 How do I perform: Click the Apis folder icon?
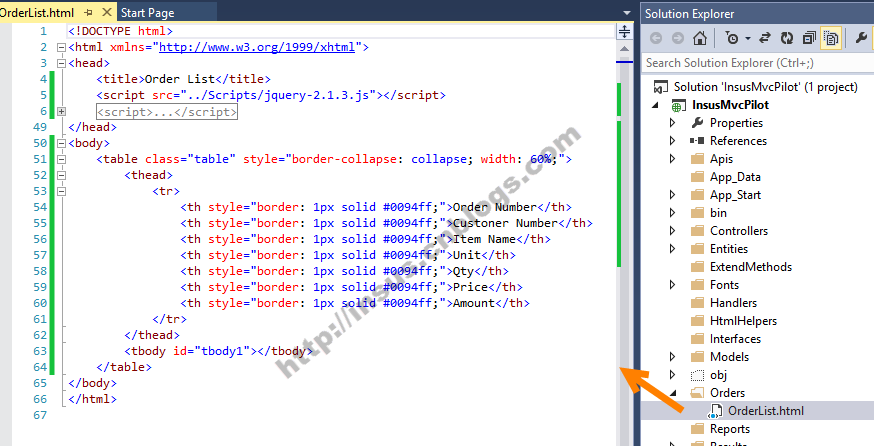coord(697,159)
